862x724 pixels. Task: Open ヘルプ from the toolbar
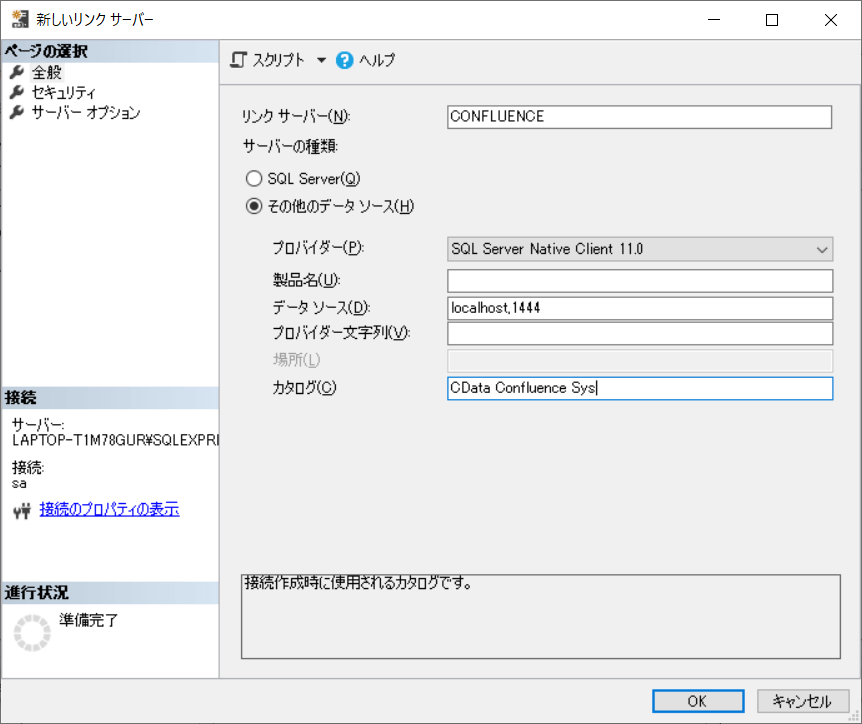[x=377, y=60]
